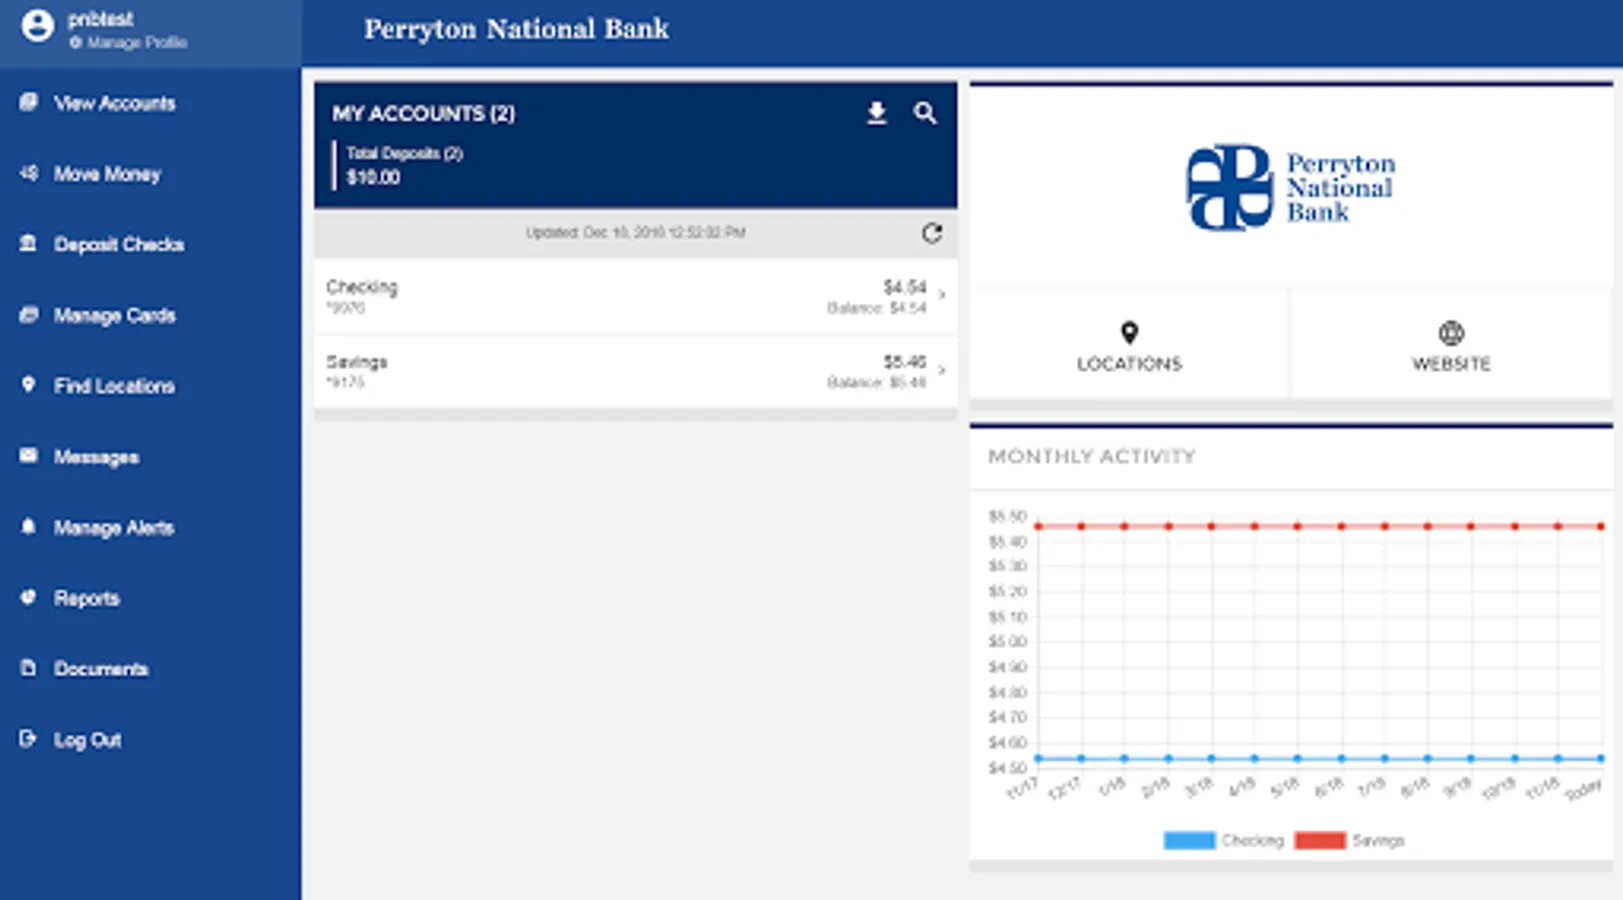Click the Documents file icon
This screenshot has height=900, width=1623.
coord(28,668)
